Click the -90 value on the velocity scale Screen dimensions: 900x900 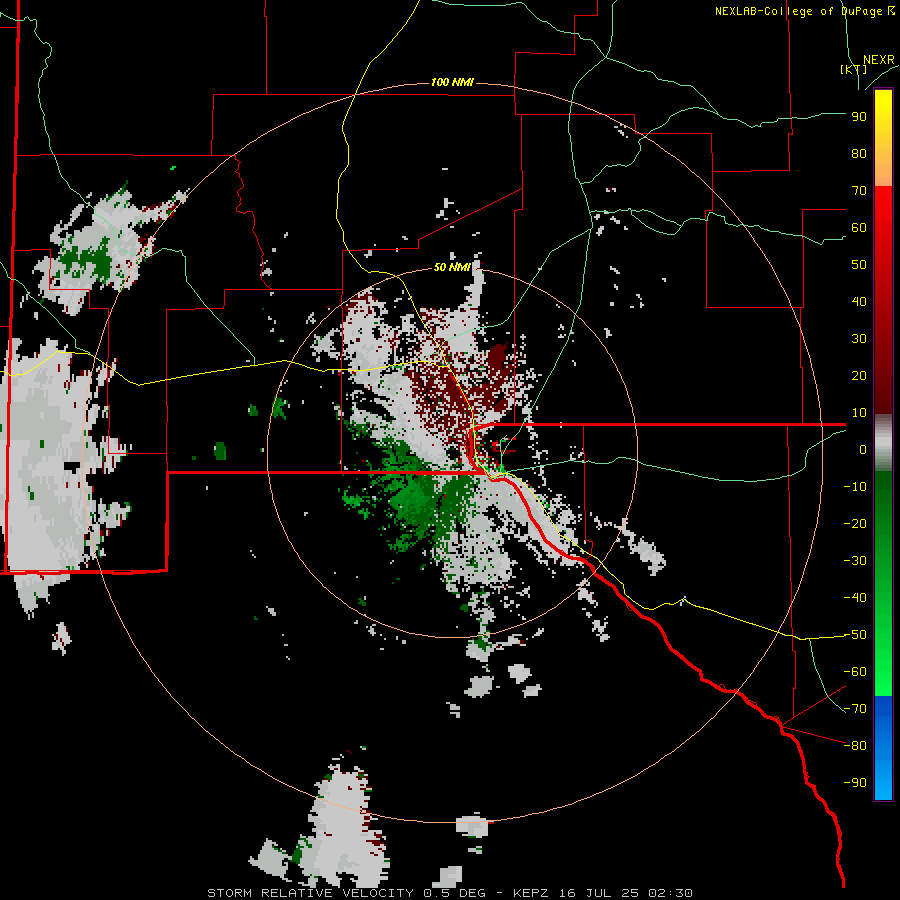click(x=855, y=783)
